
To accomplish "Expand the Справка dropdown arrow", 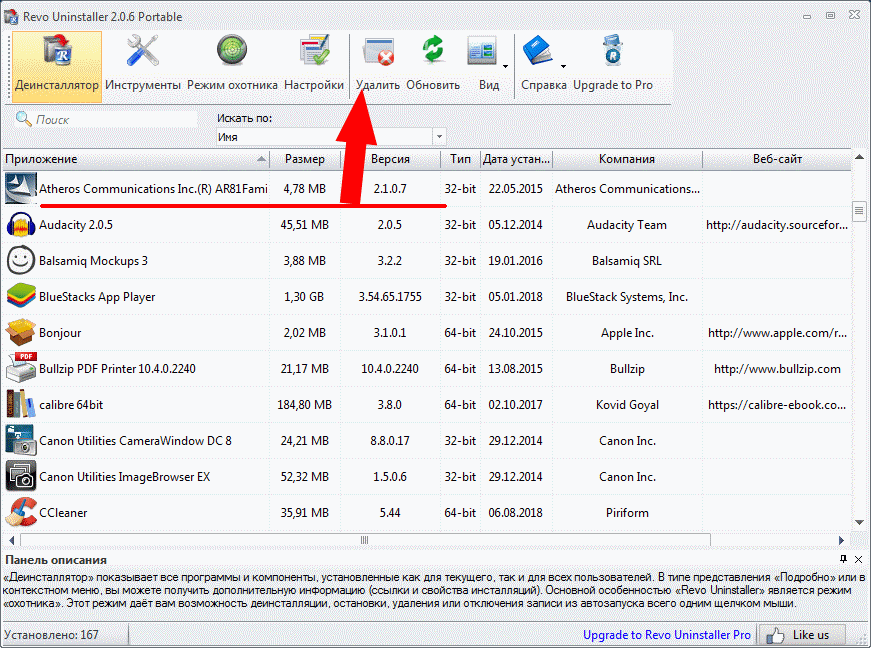I will [x=563, y=67].
